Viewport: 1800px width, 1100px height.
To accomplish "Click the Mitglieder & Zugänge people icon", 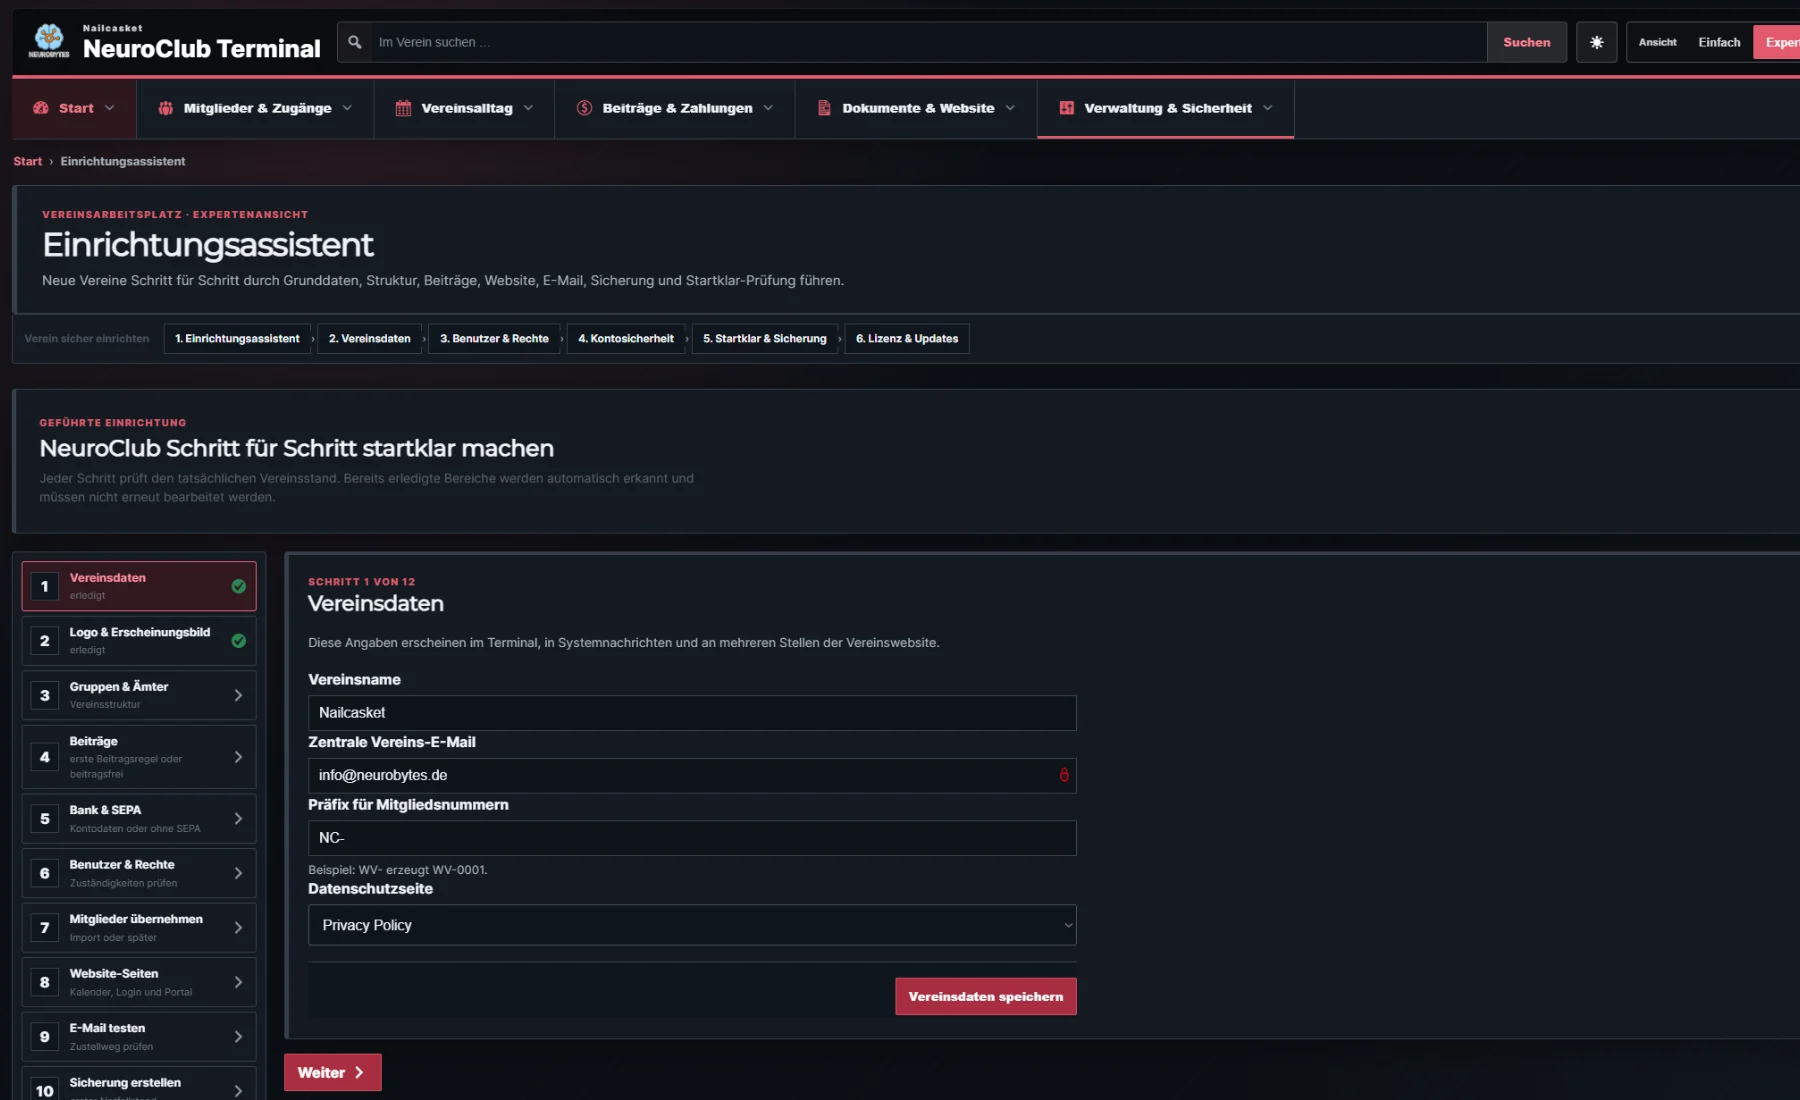I will click(166, 108).
